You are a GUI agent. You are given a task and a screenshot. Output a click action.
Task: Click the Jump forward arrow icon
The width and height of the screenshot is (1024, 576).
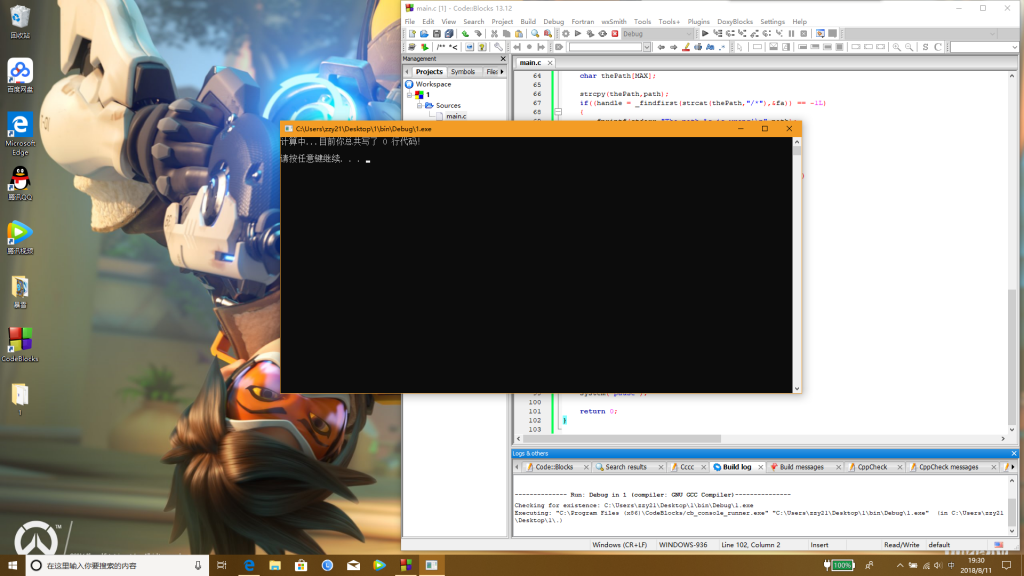[x=673, y=47]
